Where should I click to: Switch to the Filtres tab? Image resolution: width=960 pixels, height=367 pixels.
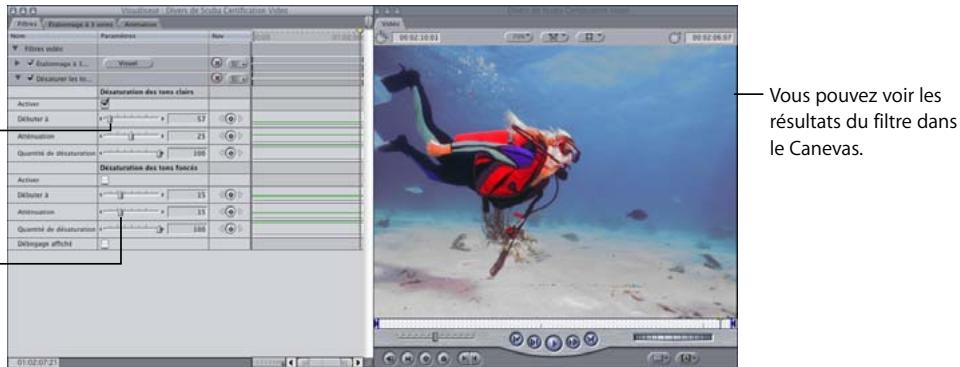27,24
